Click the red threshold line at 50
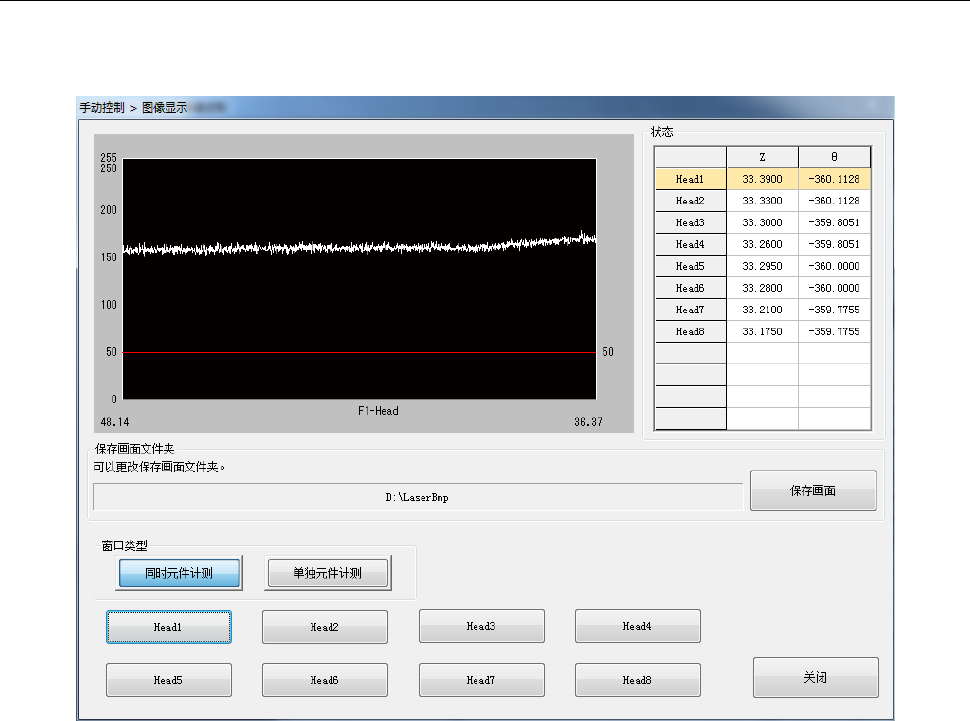Viewport: 970px width, 721px height. click(360, 352)
